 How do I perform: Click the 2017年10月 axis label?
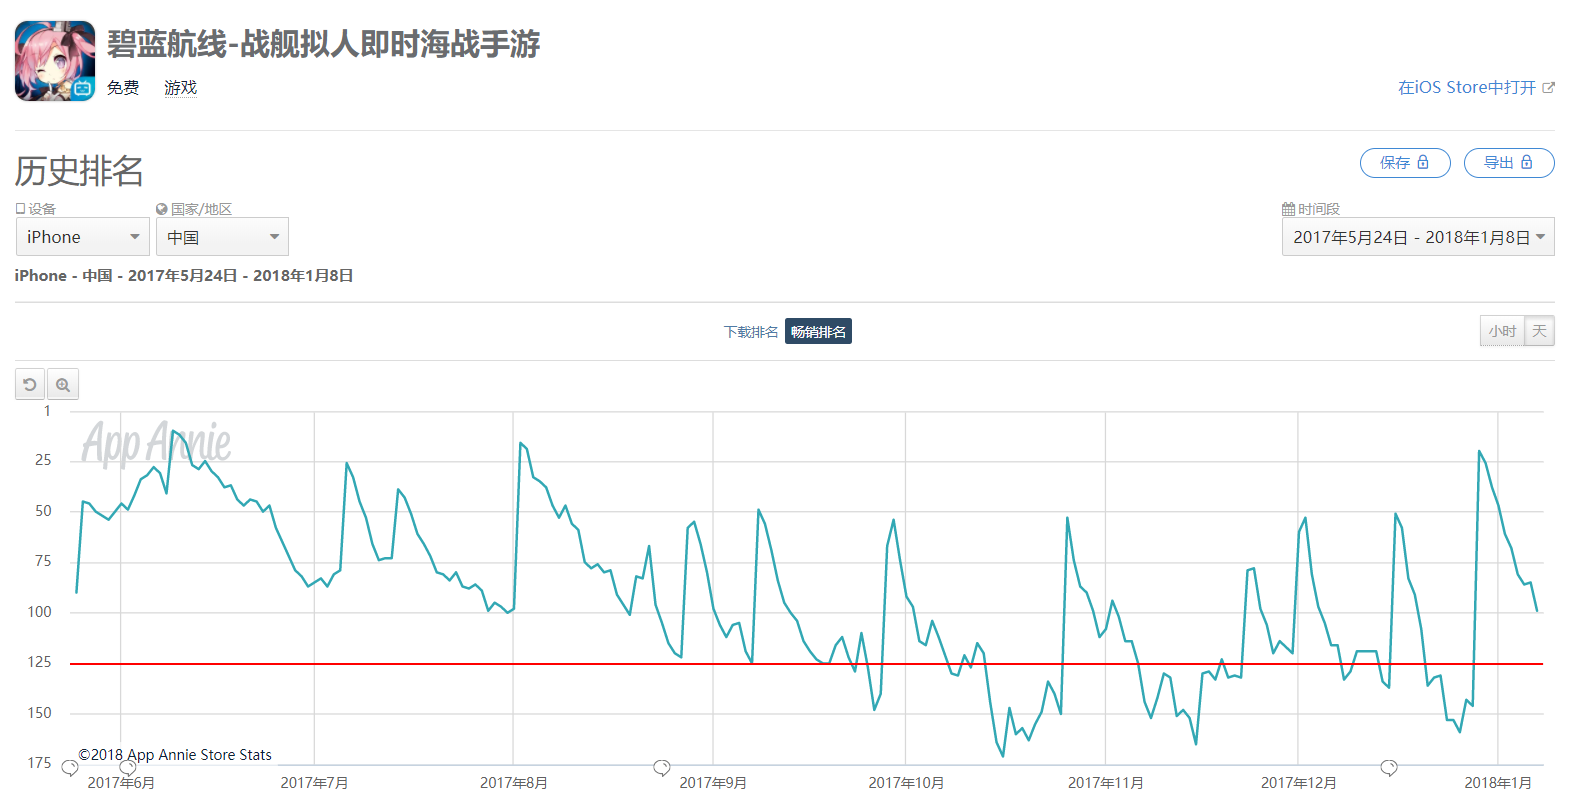(x=906, y=783)
